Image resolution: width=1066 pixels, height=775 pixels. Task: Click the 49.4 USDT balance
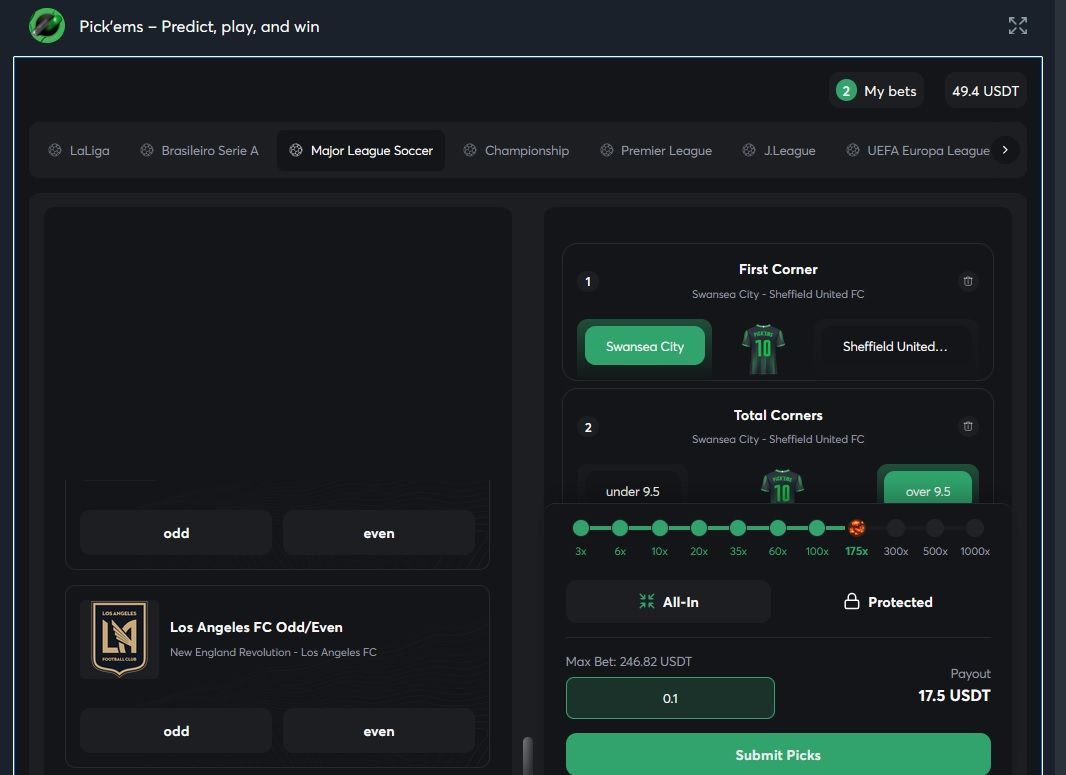(x=985, y=91)
